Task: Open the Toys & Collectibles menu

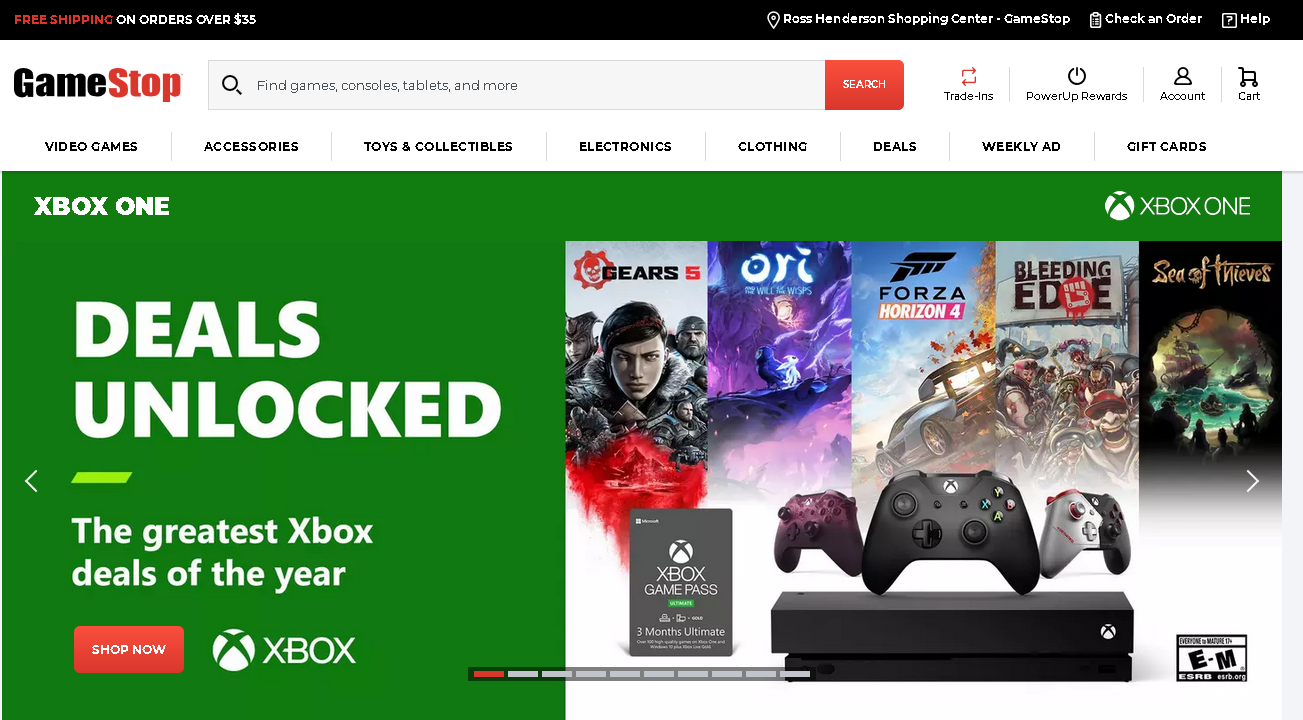Action: point(438,146)
